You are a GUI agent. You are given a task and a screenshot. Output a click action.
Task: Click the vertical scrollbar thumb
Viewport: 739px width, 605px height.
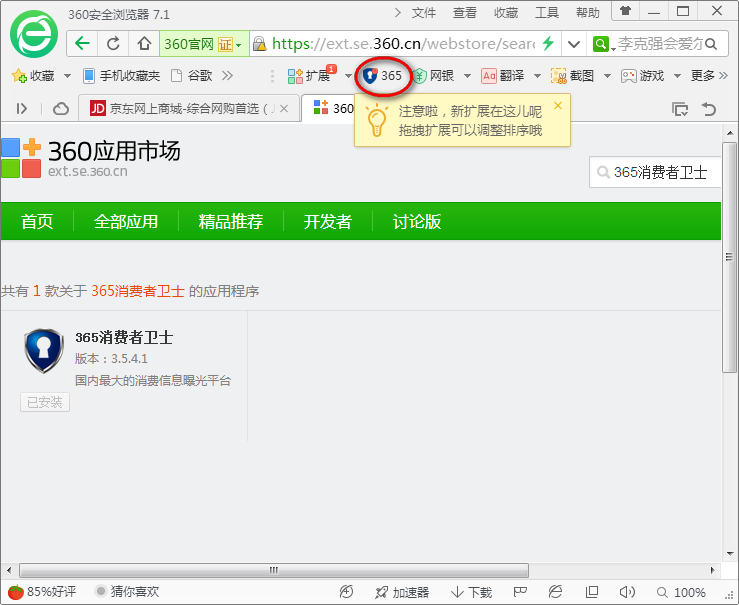pos(730,257)
